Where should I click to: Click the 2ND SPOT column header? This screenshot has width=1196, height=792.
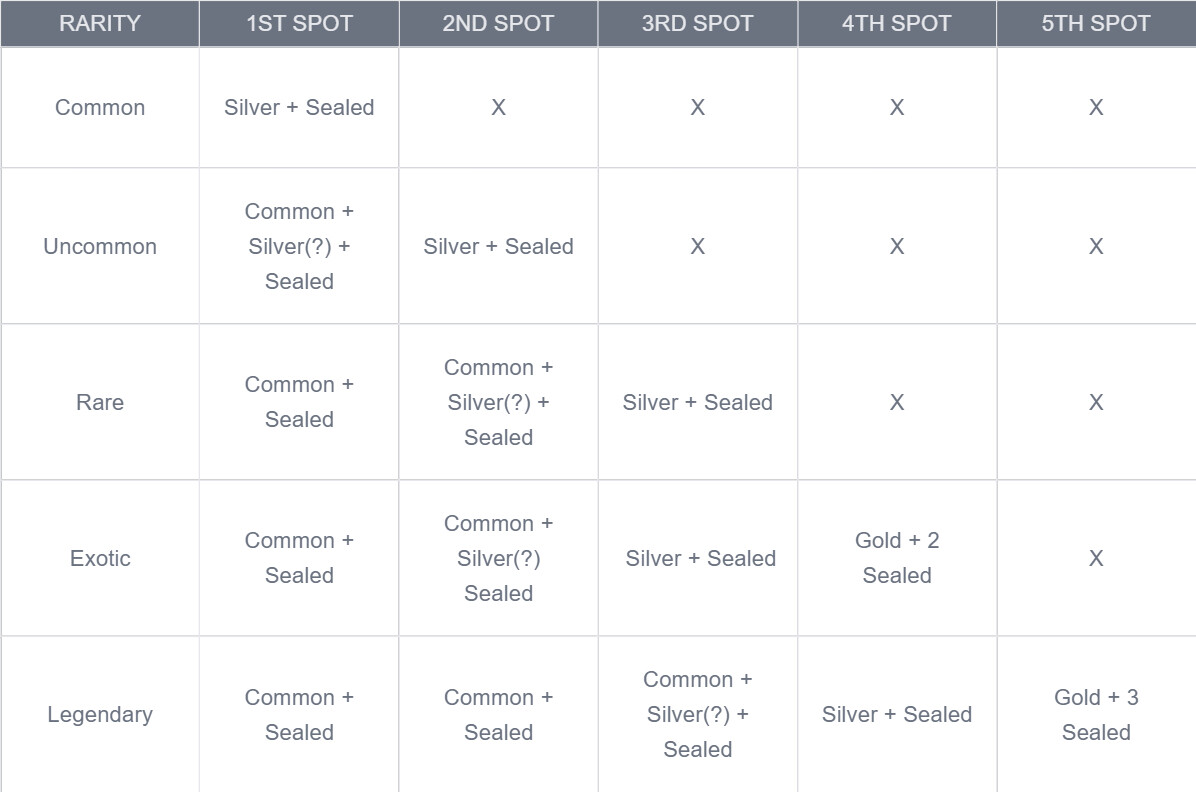tap(498, 24)
